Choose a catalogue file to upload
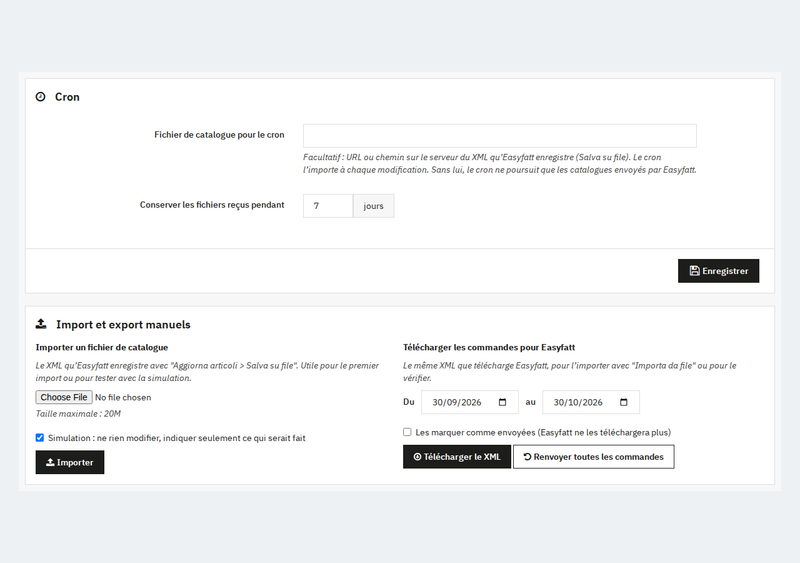The image size is (800, 563). click(64, 397)
